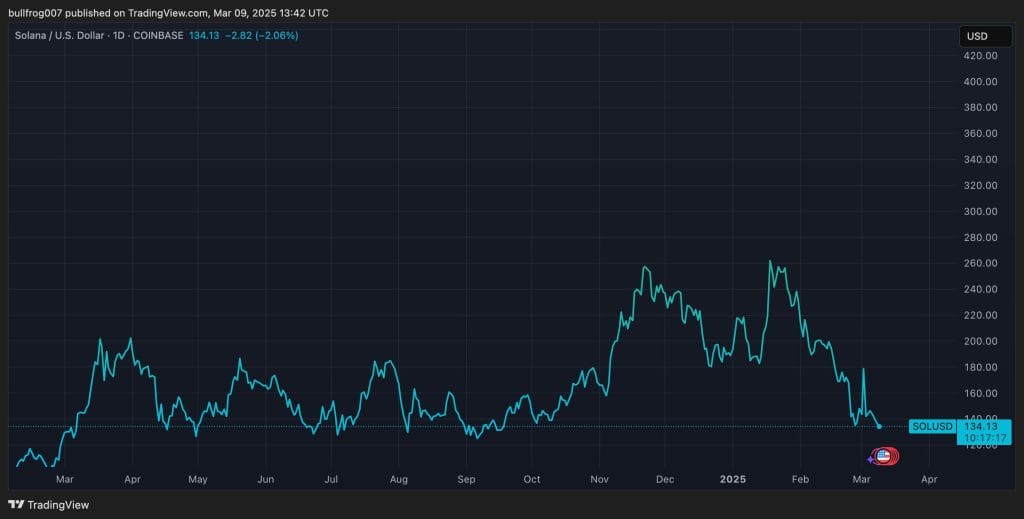Screen dimensions: 1024x519
Task: Click the 260.00 price axis label
Action: tap(980, 263)
